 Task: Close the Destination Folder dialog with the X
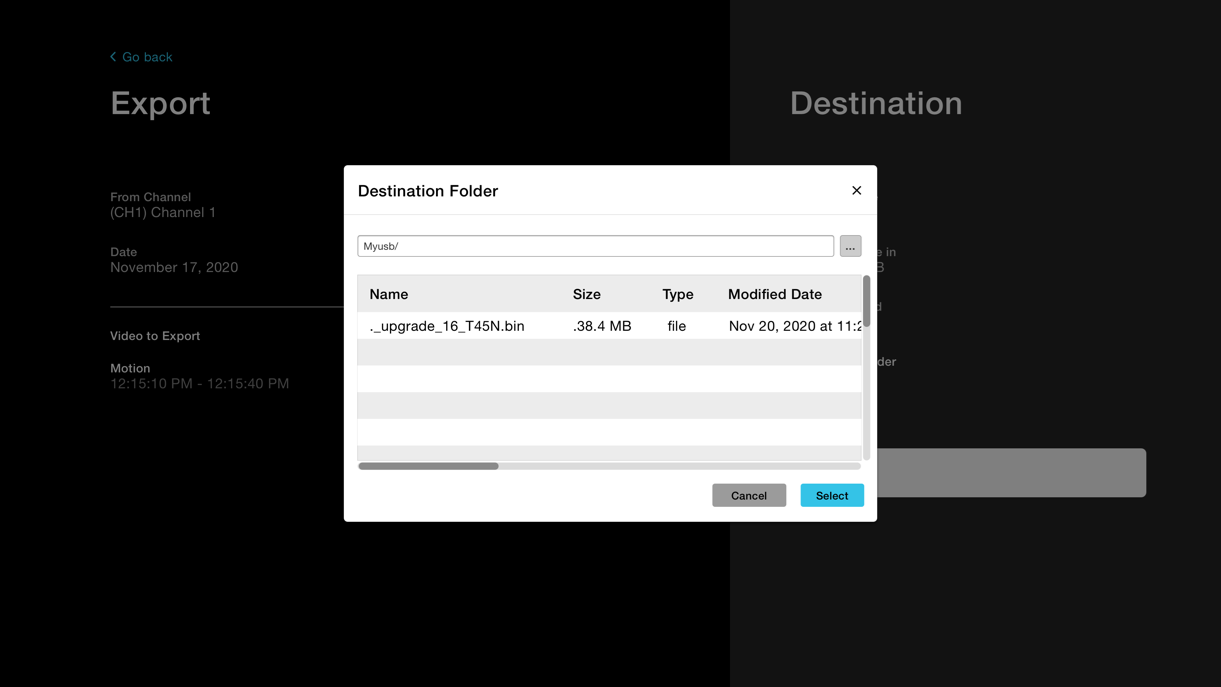856,190
